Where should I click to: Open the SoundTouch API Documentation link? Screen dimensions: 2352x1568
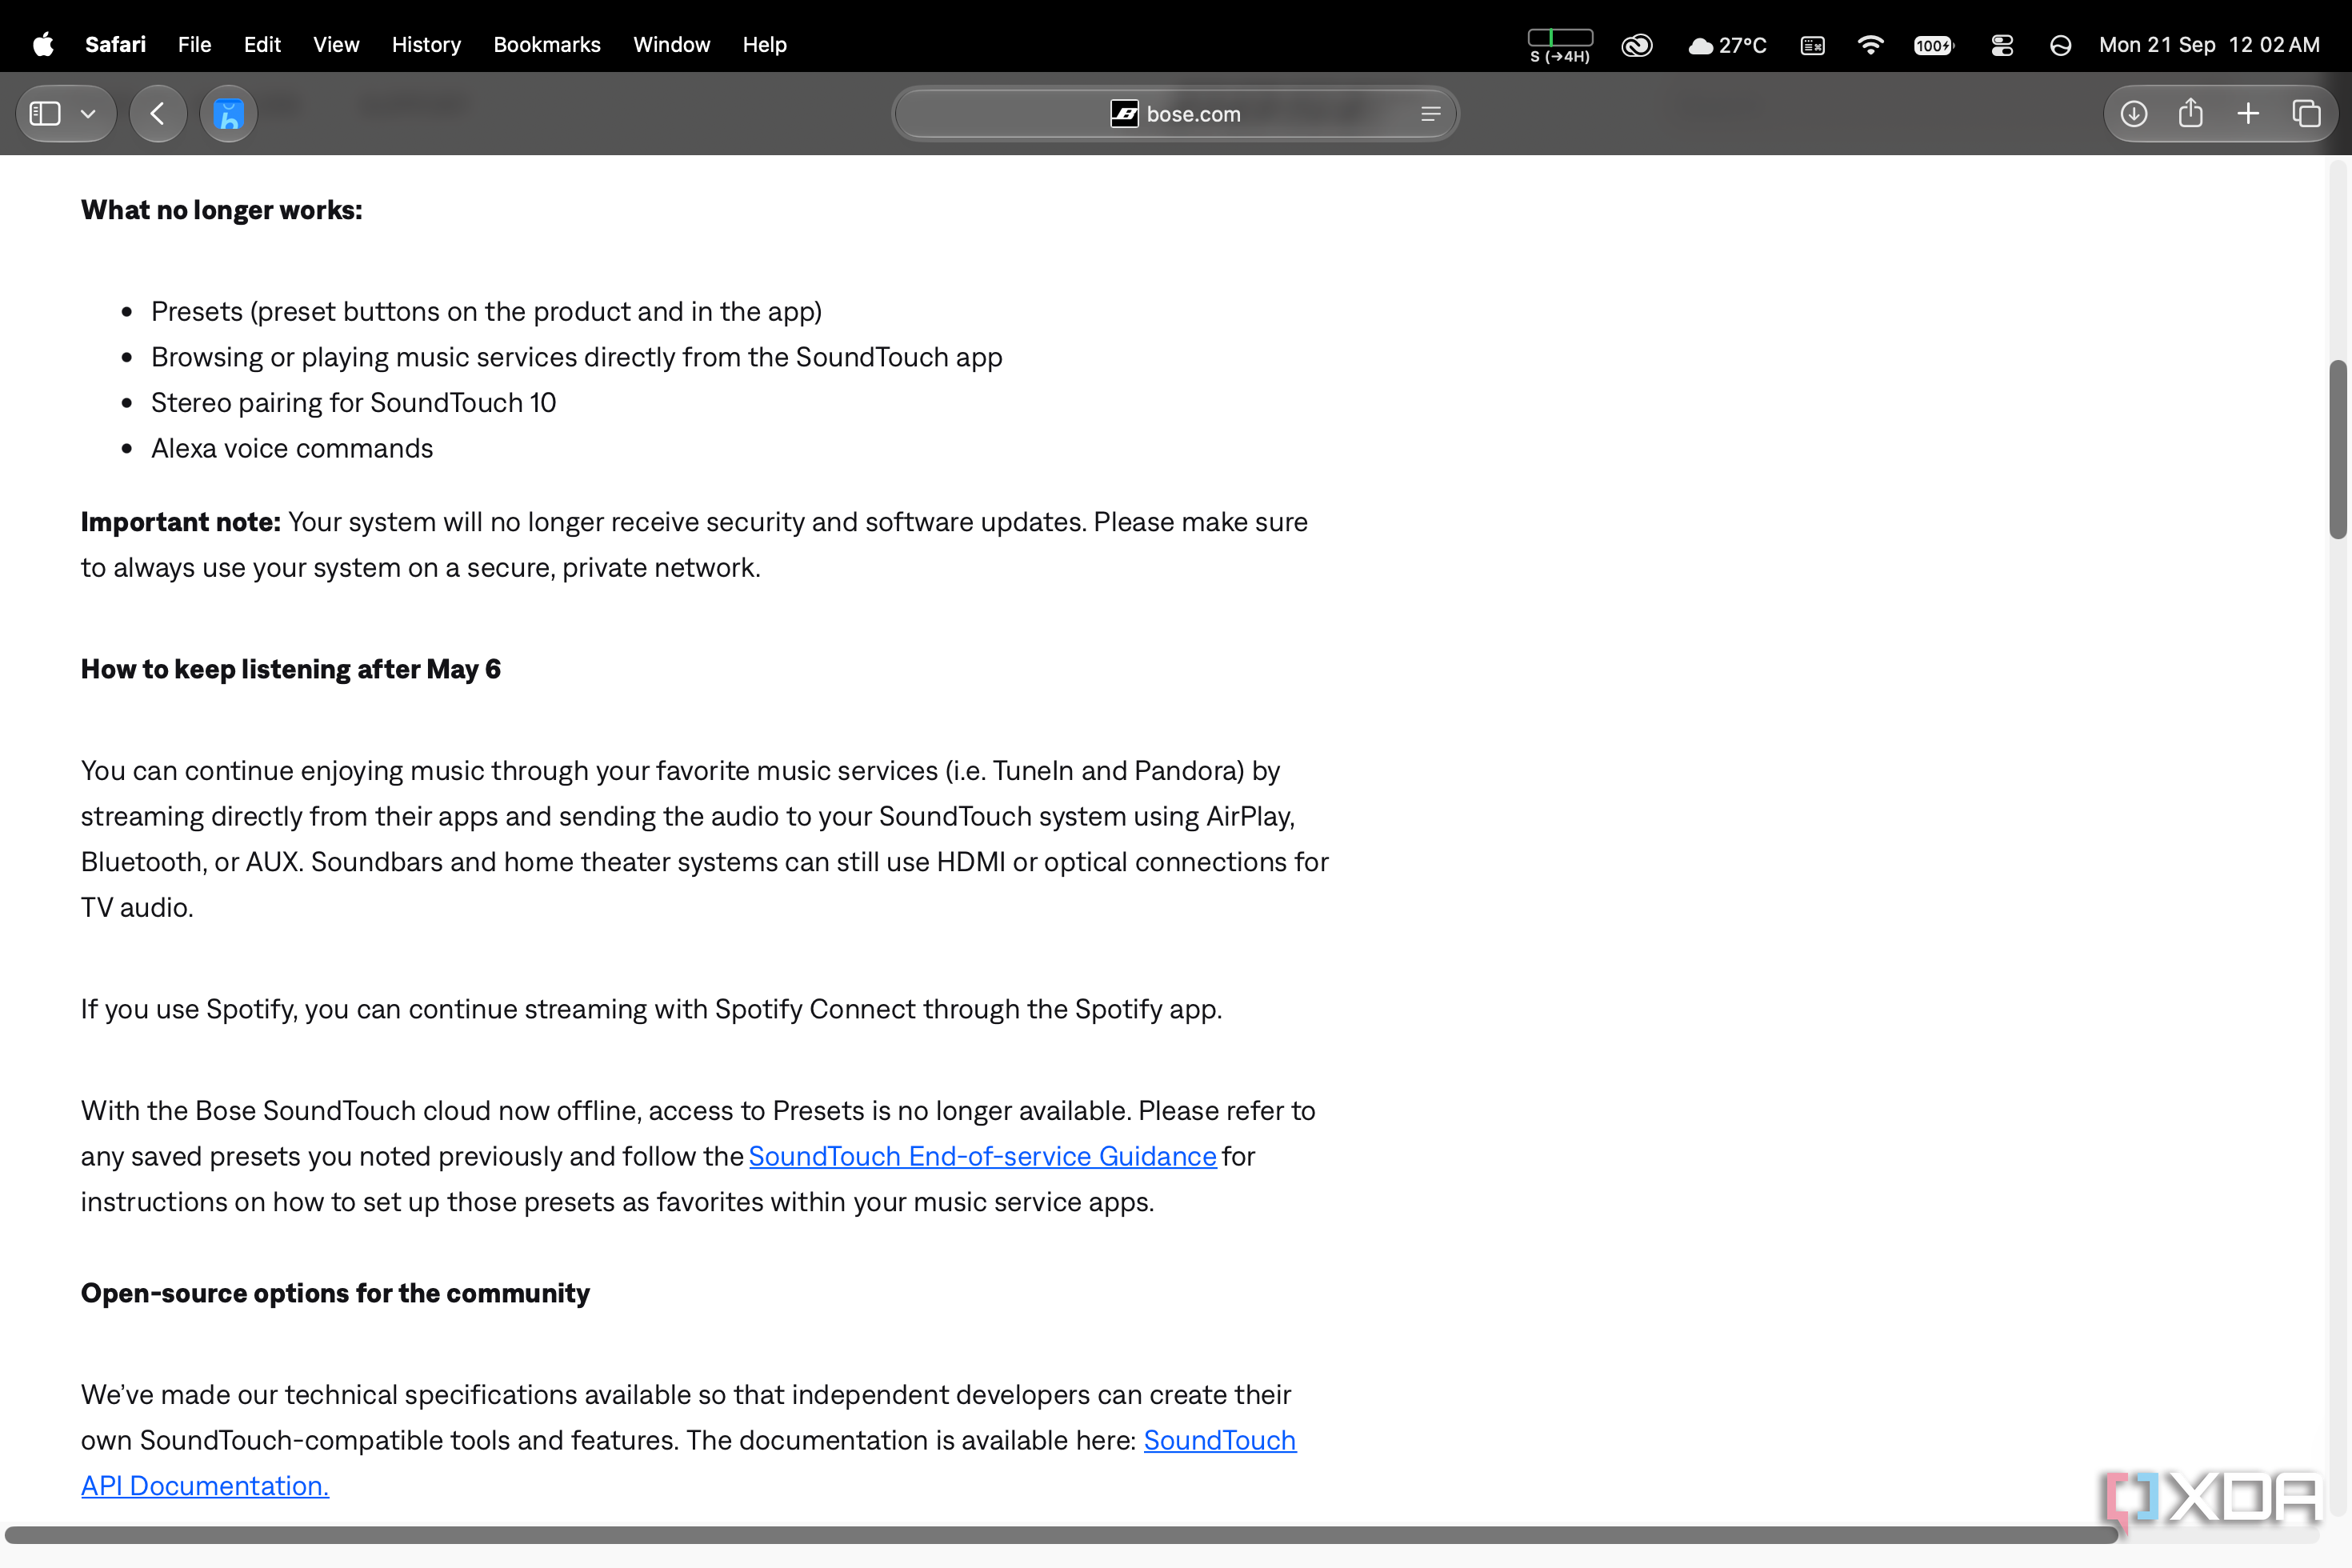(x=1219, y=1440)
